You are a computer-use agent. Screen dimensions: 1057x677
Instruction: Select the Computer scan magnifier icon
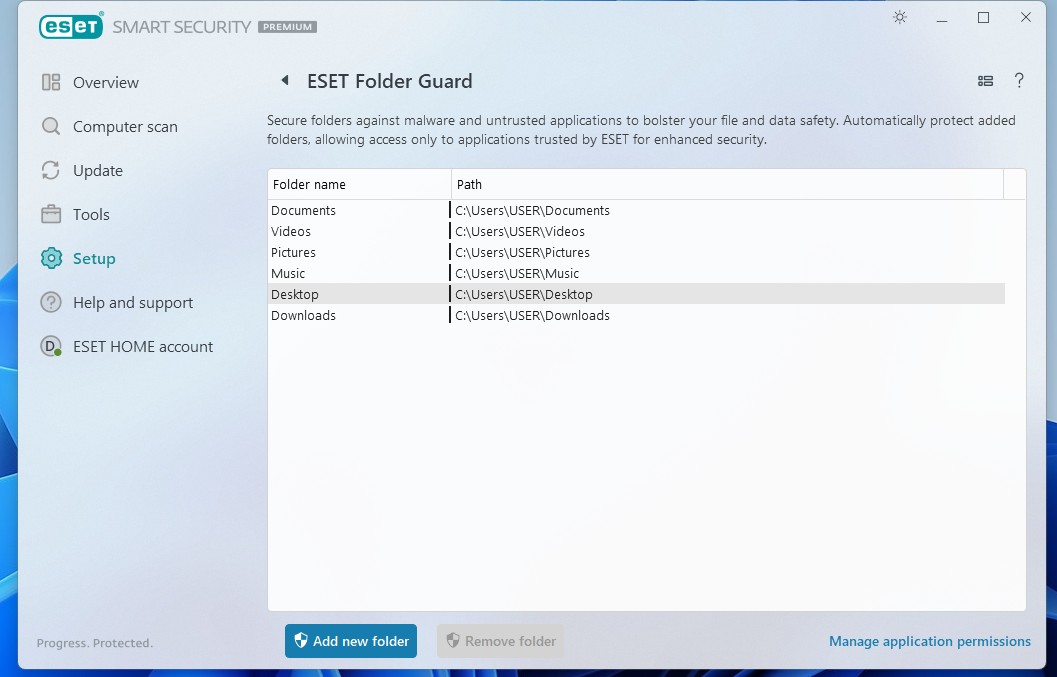coord(51,126)
